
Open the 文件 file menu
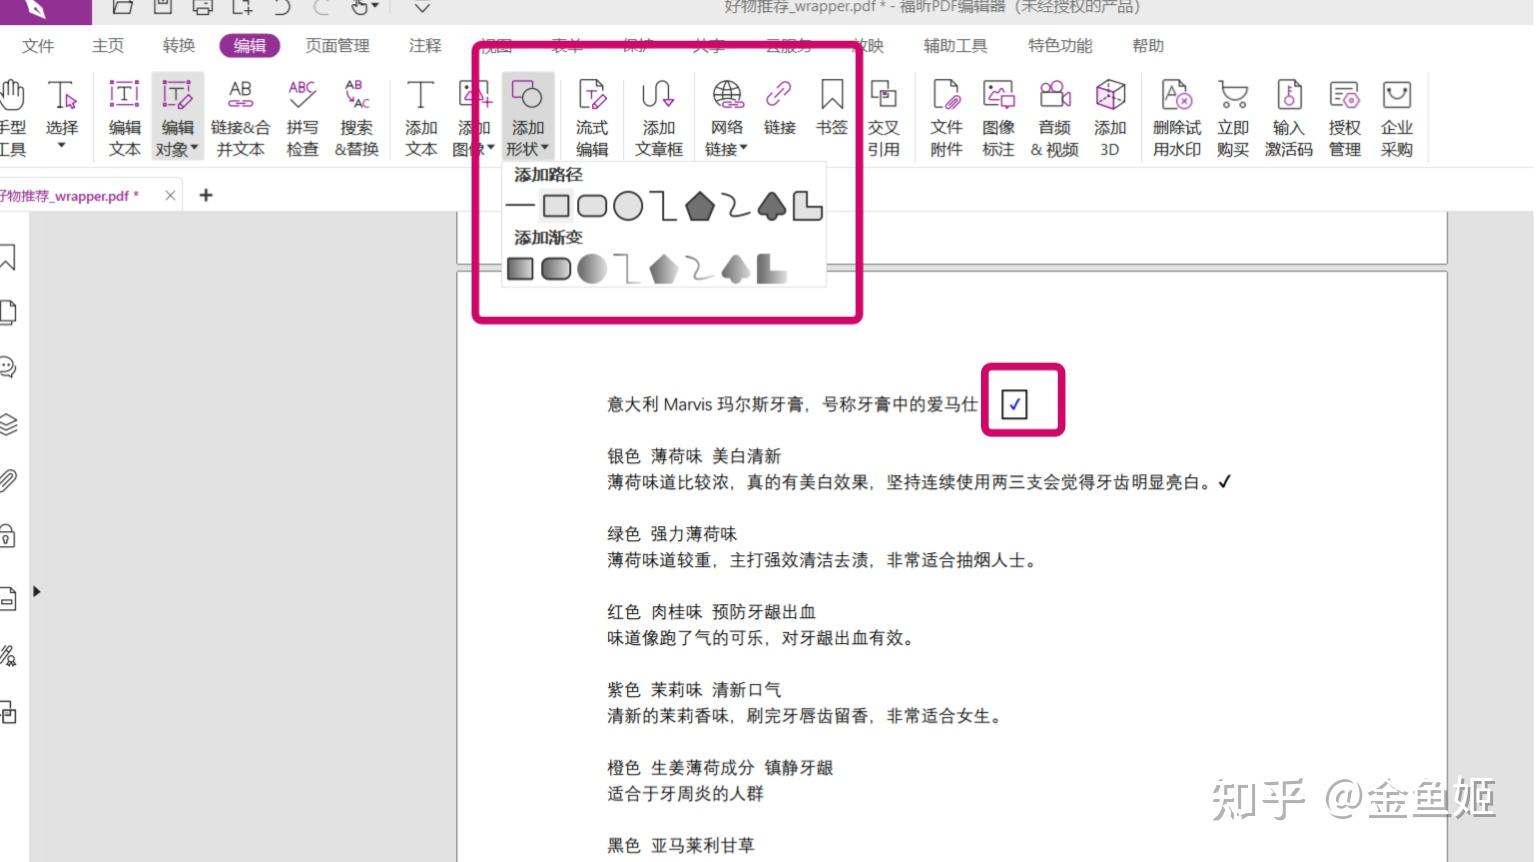point(38,45)
